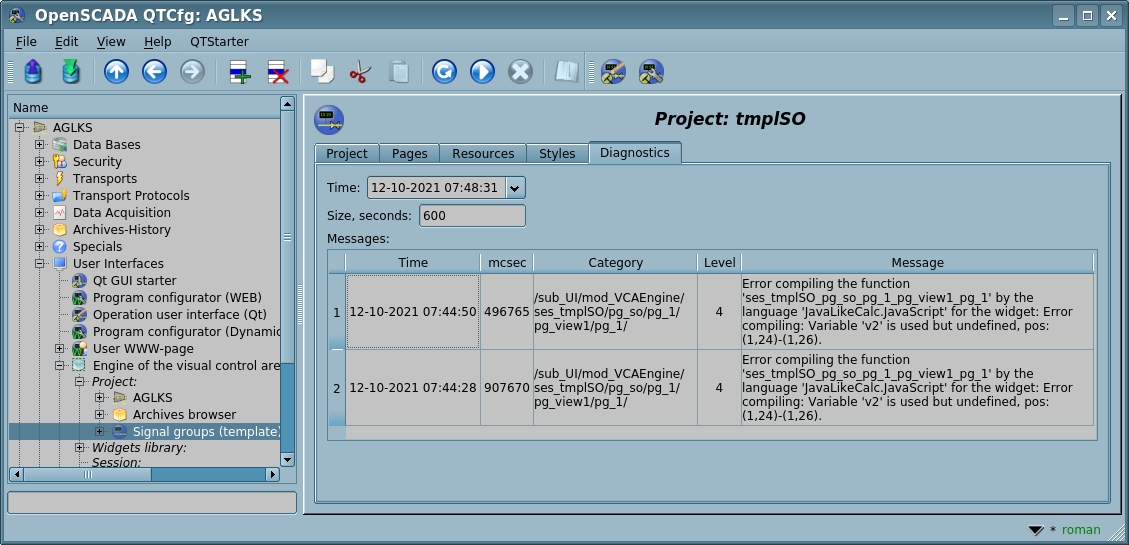Click the Copy item toolbar icon

323,72
